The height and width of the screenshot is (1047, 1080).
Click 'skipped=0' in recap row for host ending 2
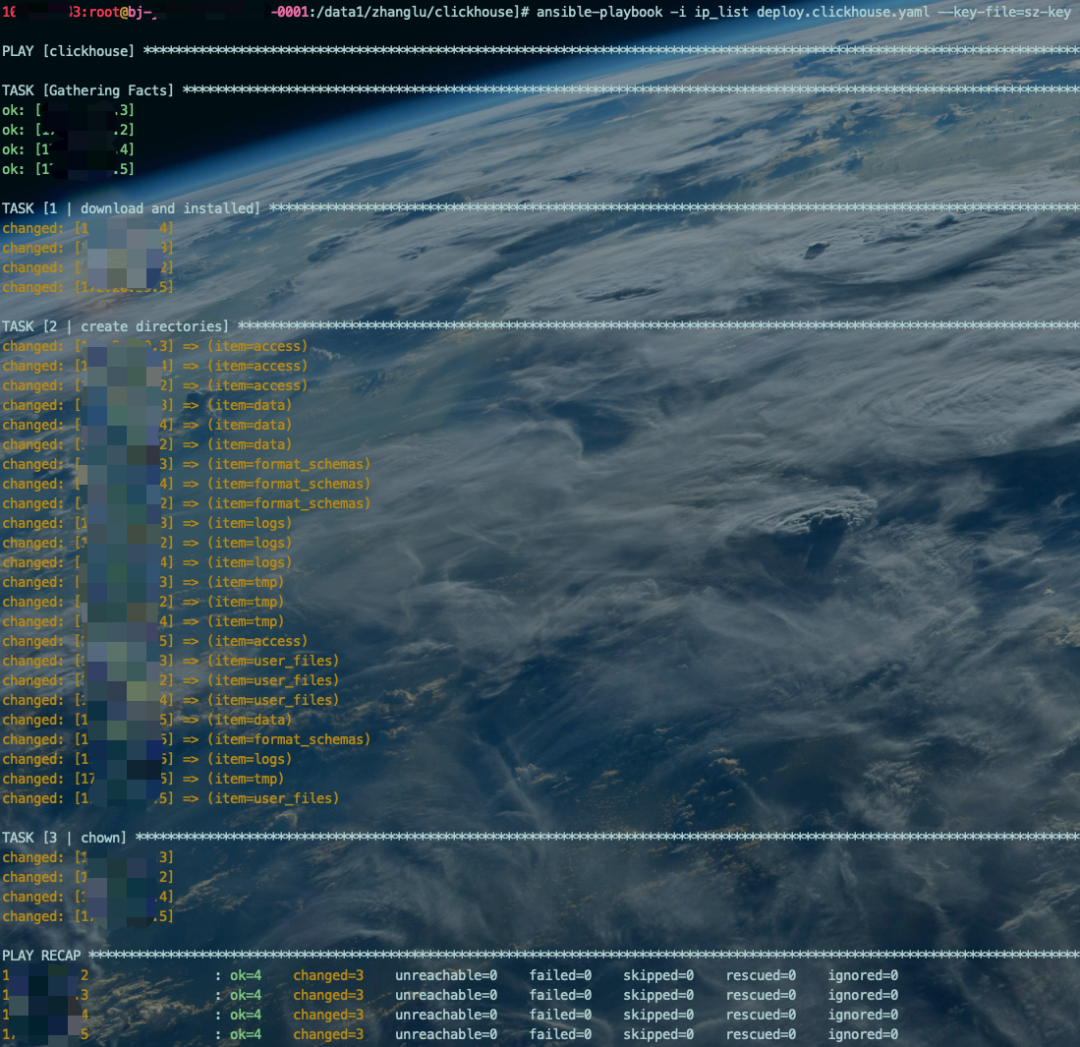[658, 975]
